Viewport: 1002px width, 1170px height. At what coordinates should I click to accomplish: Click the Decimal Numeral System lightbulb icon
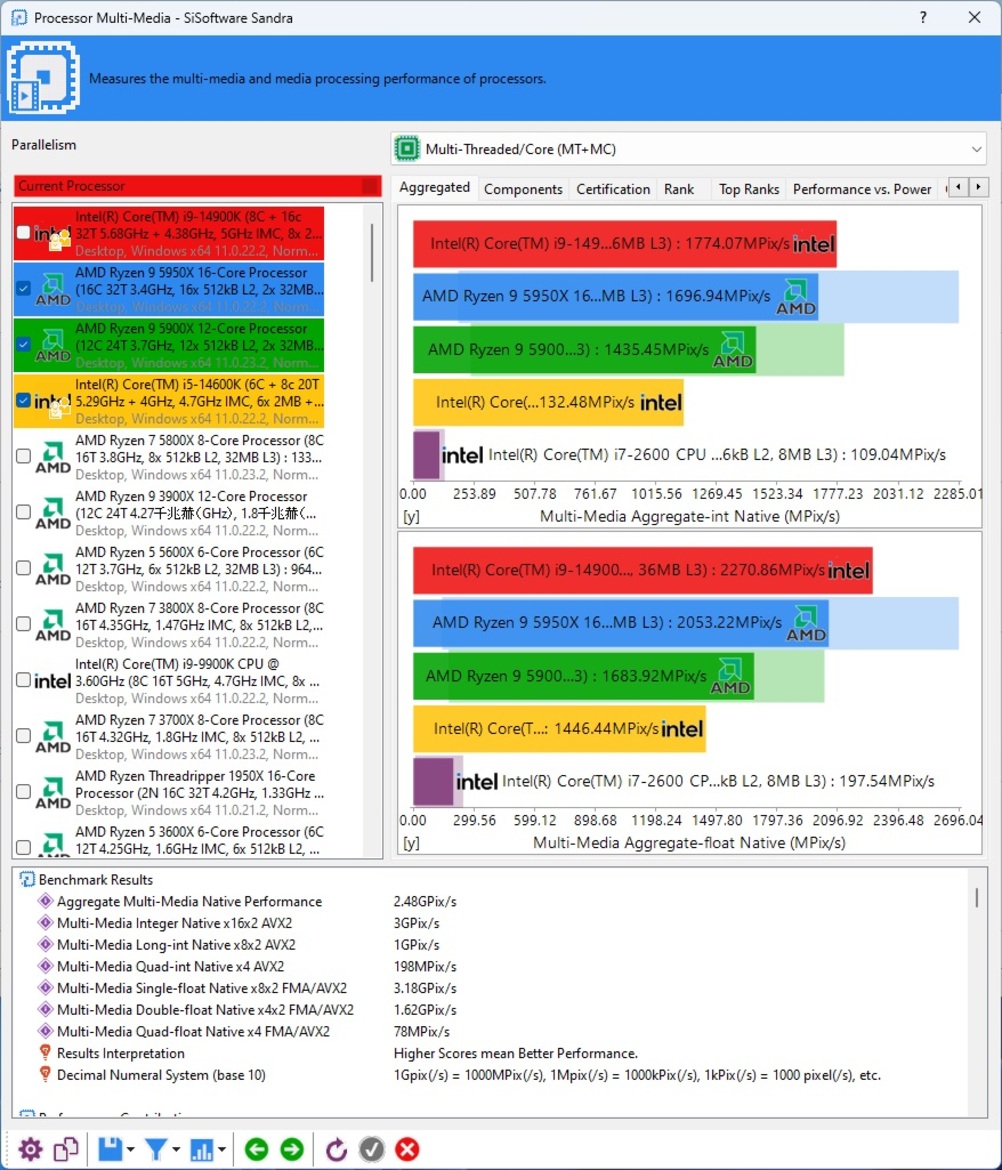[x=45, y=1074]
